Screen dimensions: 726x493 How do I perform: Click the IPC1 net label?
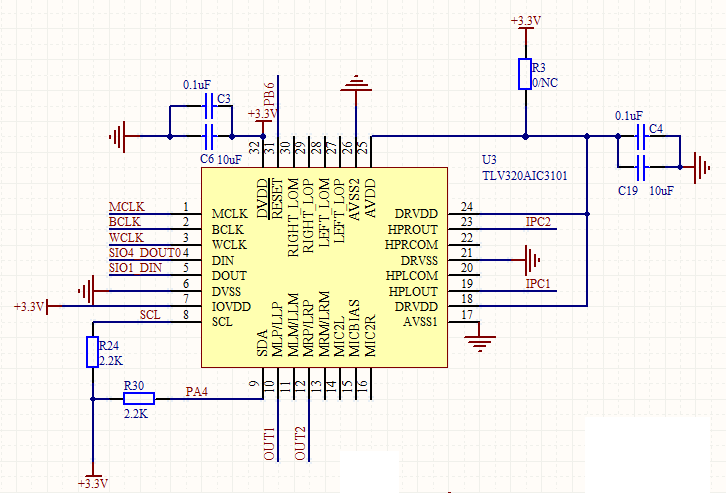pos(538,283)
